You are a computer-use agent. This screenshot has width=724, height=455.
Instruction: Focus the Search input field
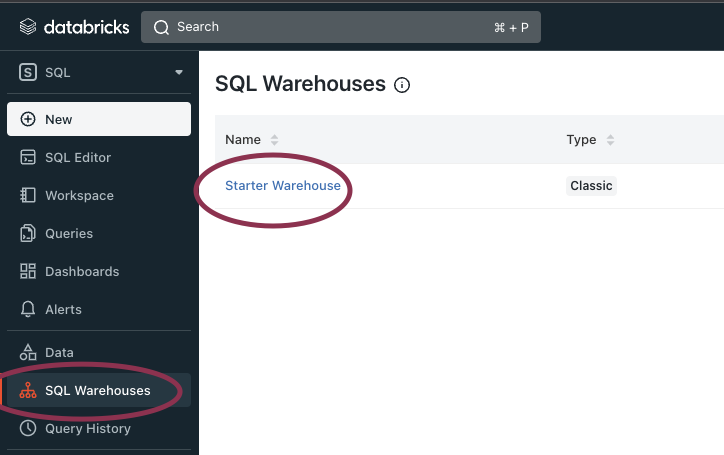point(341,27)
